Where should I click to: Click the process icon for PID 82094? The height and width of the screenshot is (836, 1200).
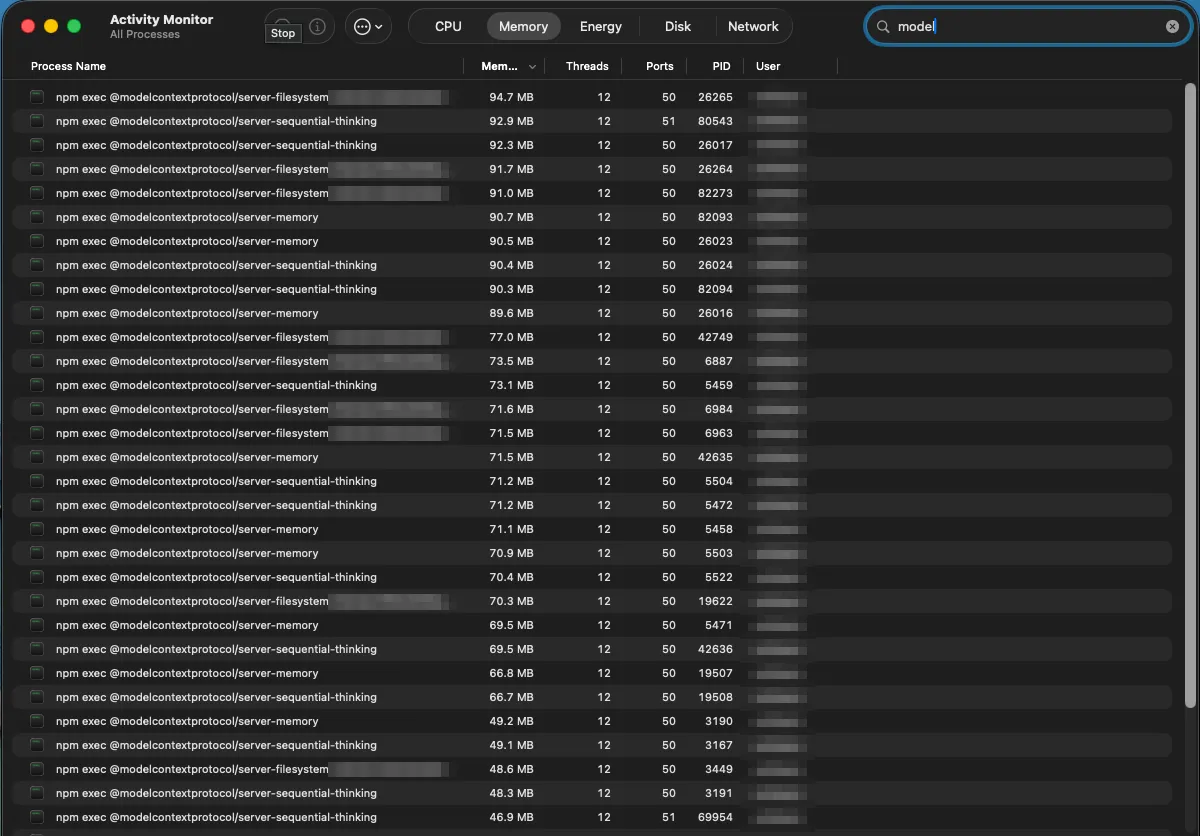pos(37,289)
